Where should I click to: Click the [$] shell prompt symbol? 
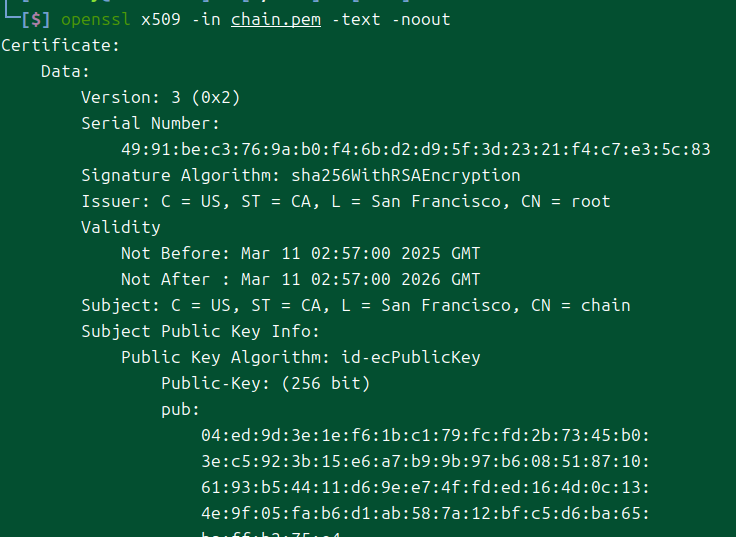36,20
